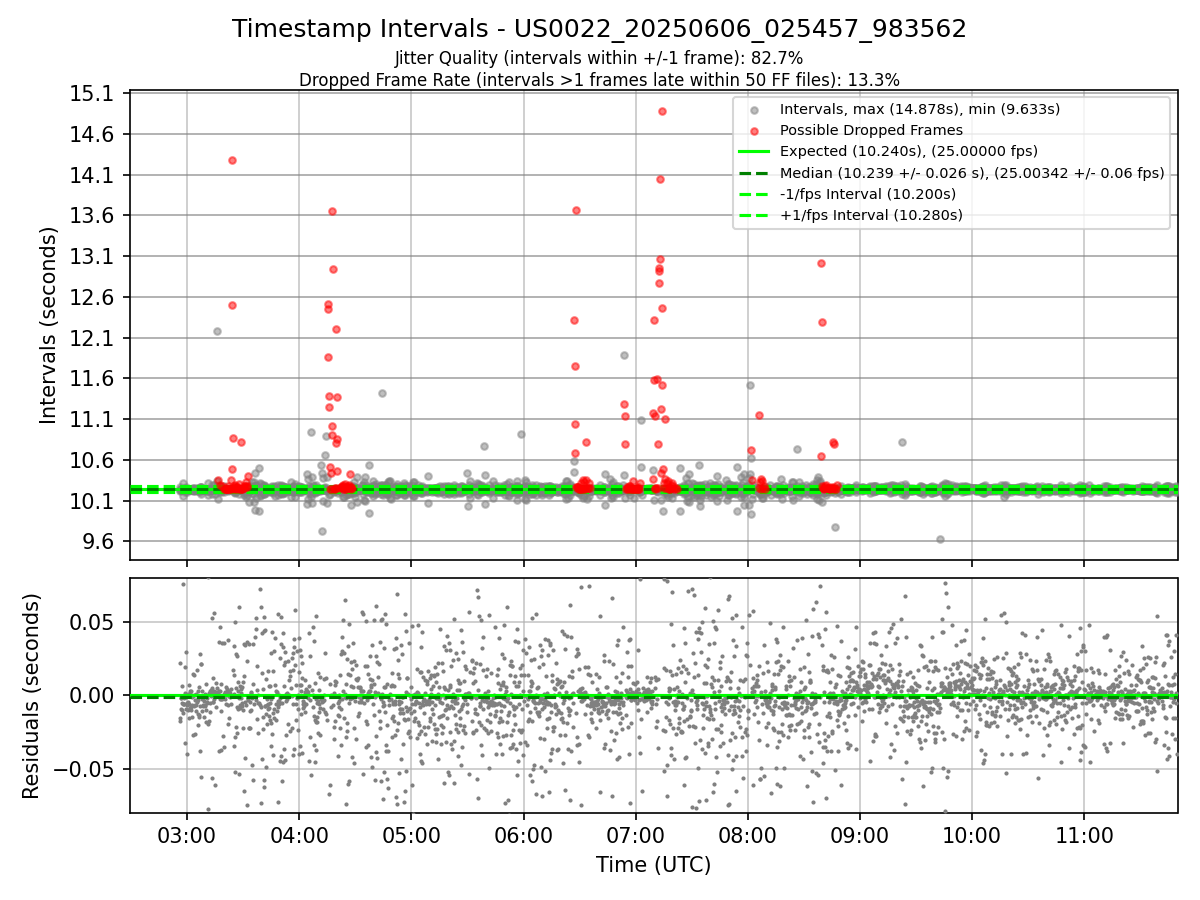Click the x-axis tick label '11:00'
Image resolution: width=1200 pixels, height=900 pixels.
[x=1084, y=834]
